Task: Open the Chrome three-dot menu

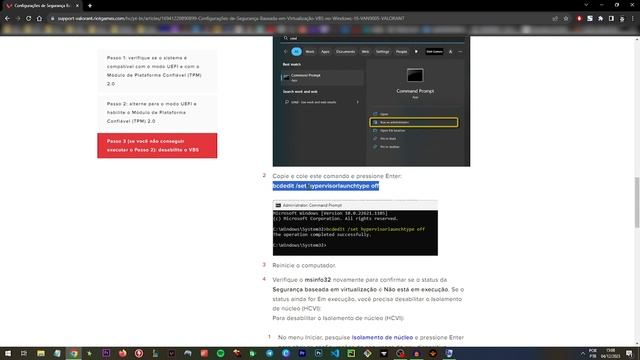Action: [633, 18]
